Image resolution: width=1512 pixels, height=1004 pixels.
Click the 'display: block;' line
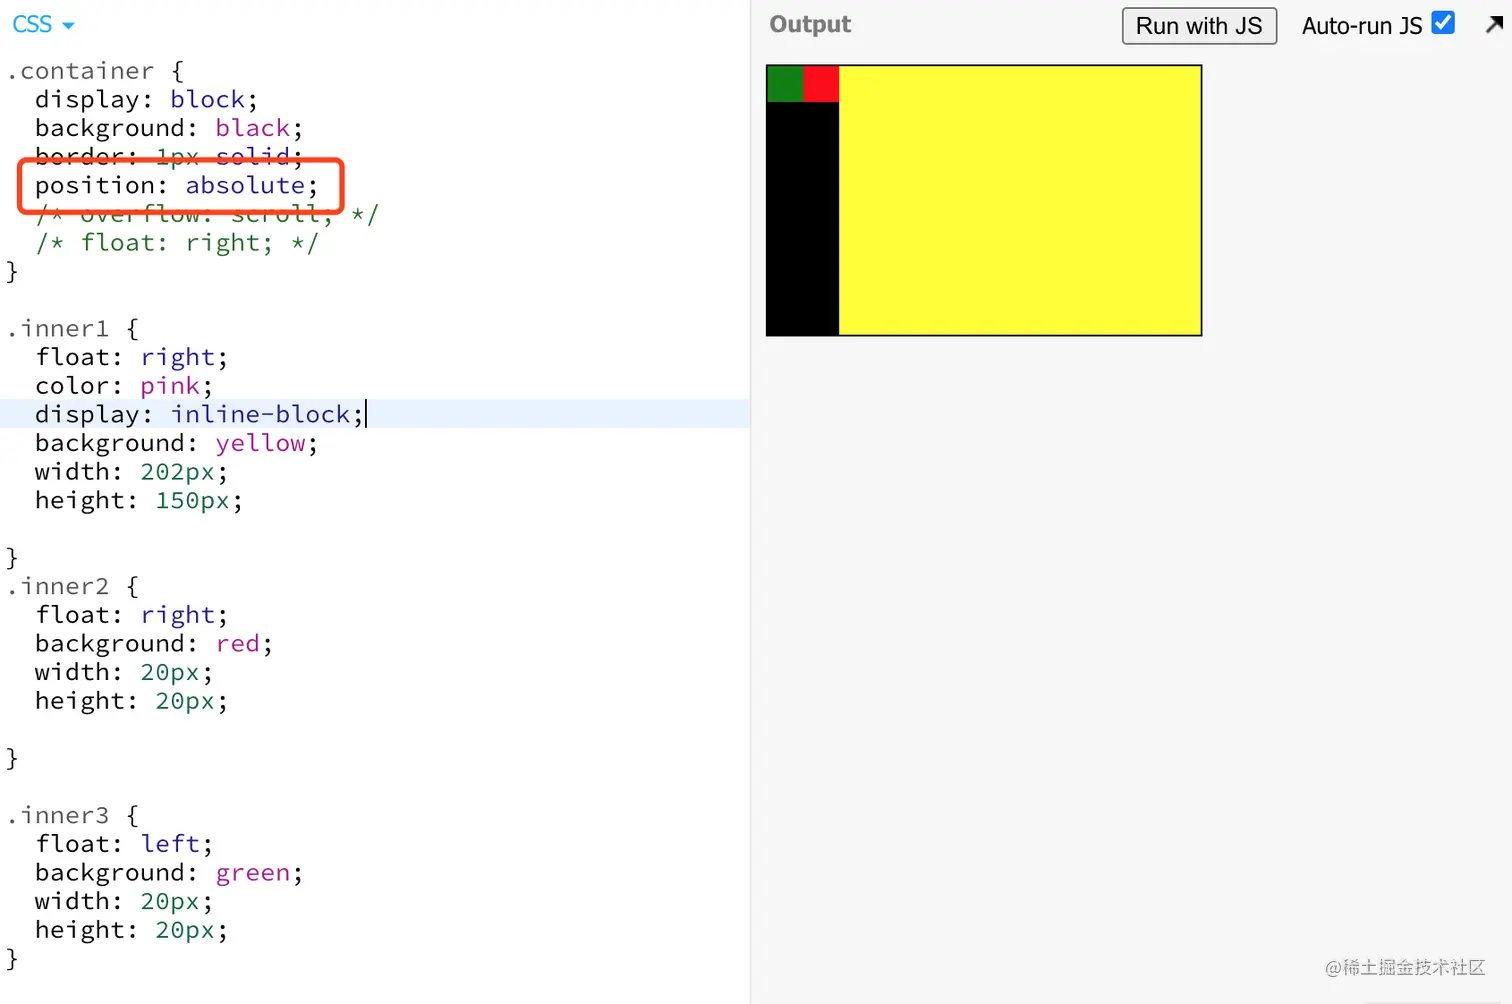[x=146, y=100]
